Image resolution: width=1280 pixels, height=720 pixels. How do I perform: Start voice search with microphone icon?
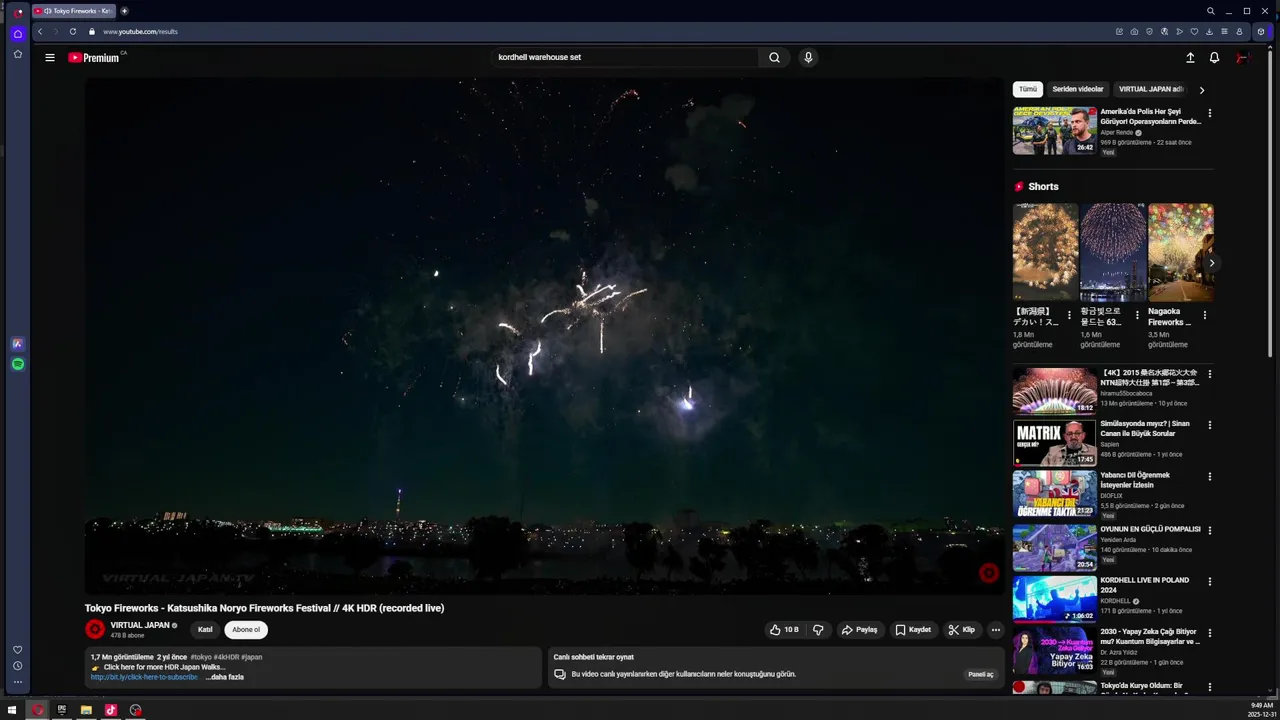(808, 58)
